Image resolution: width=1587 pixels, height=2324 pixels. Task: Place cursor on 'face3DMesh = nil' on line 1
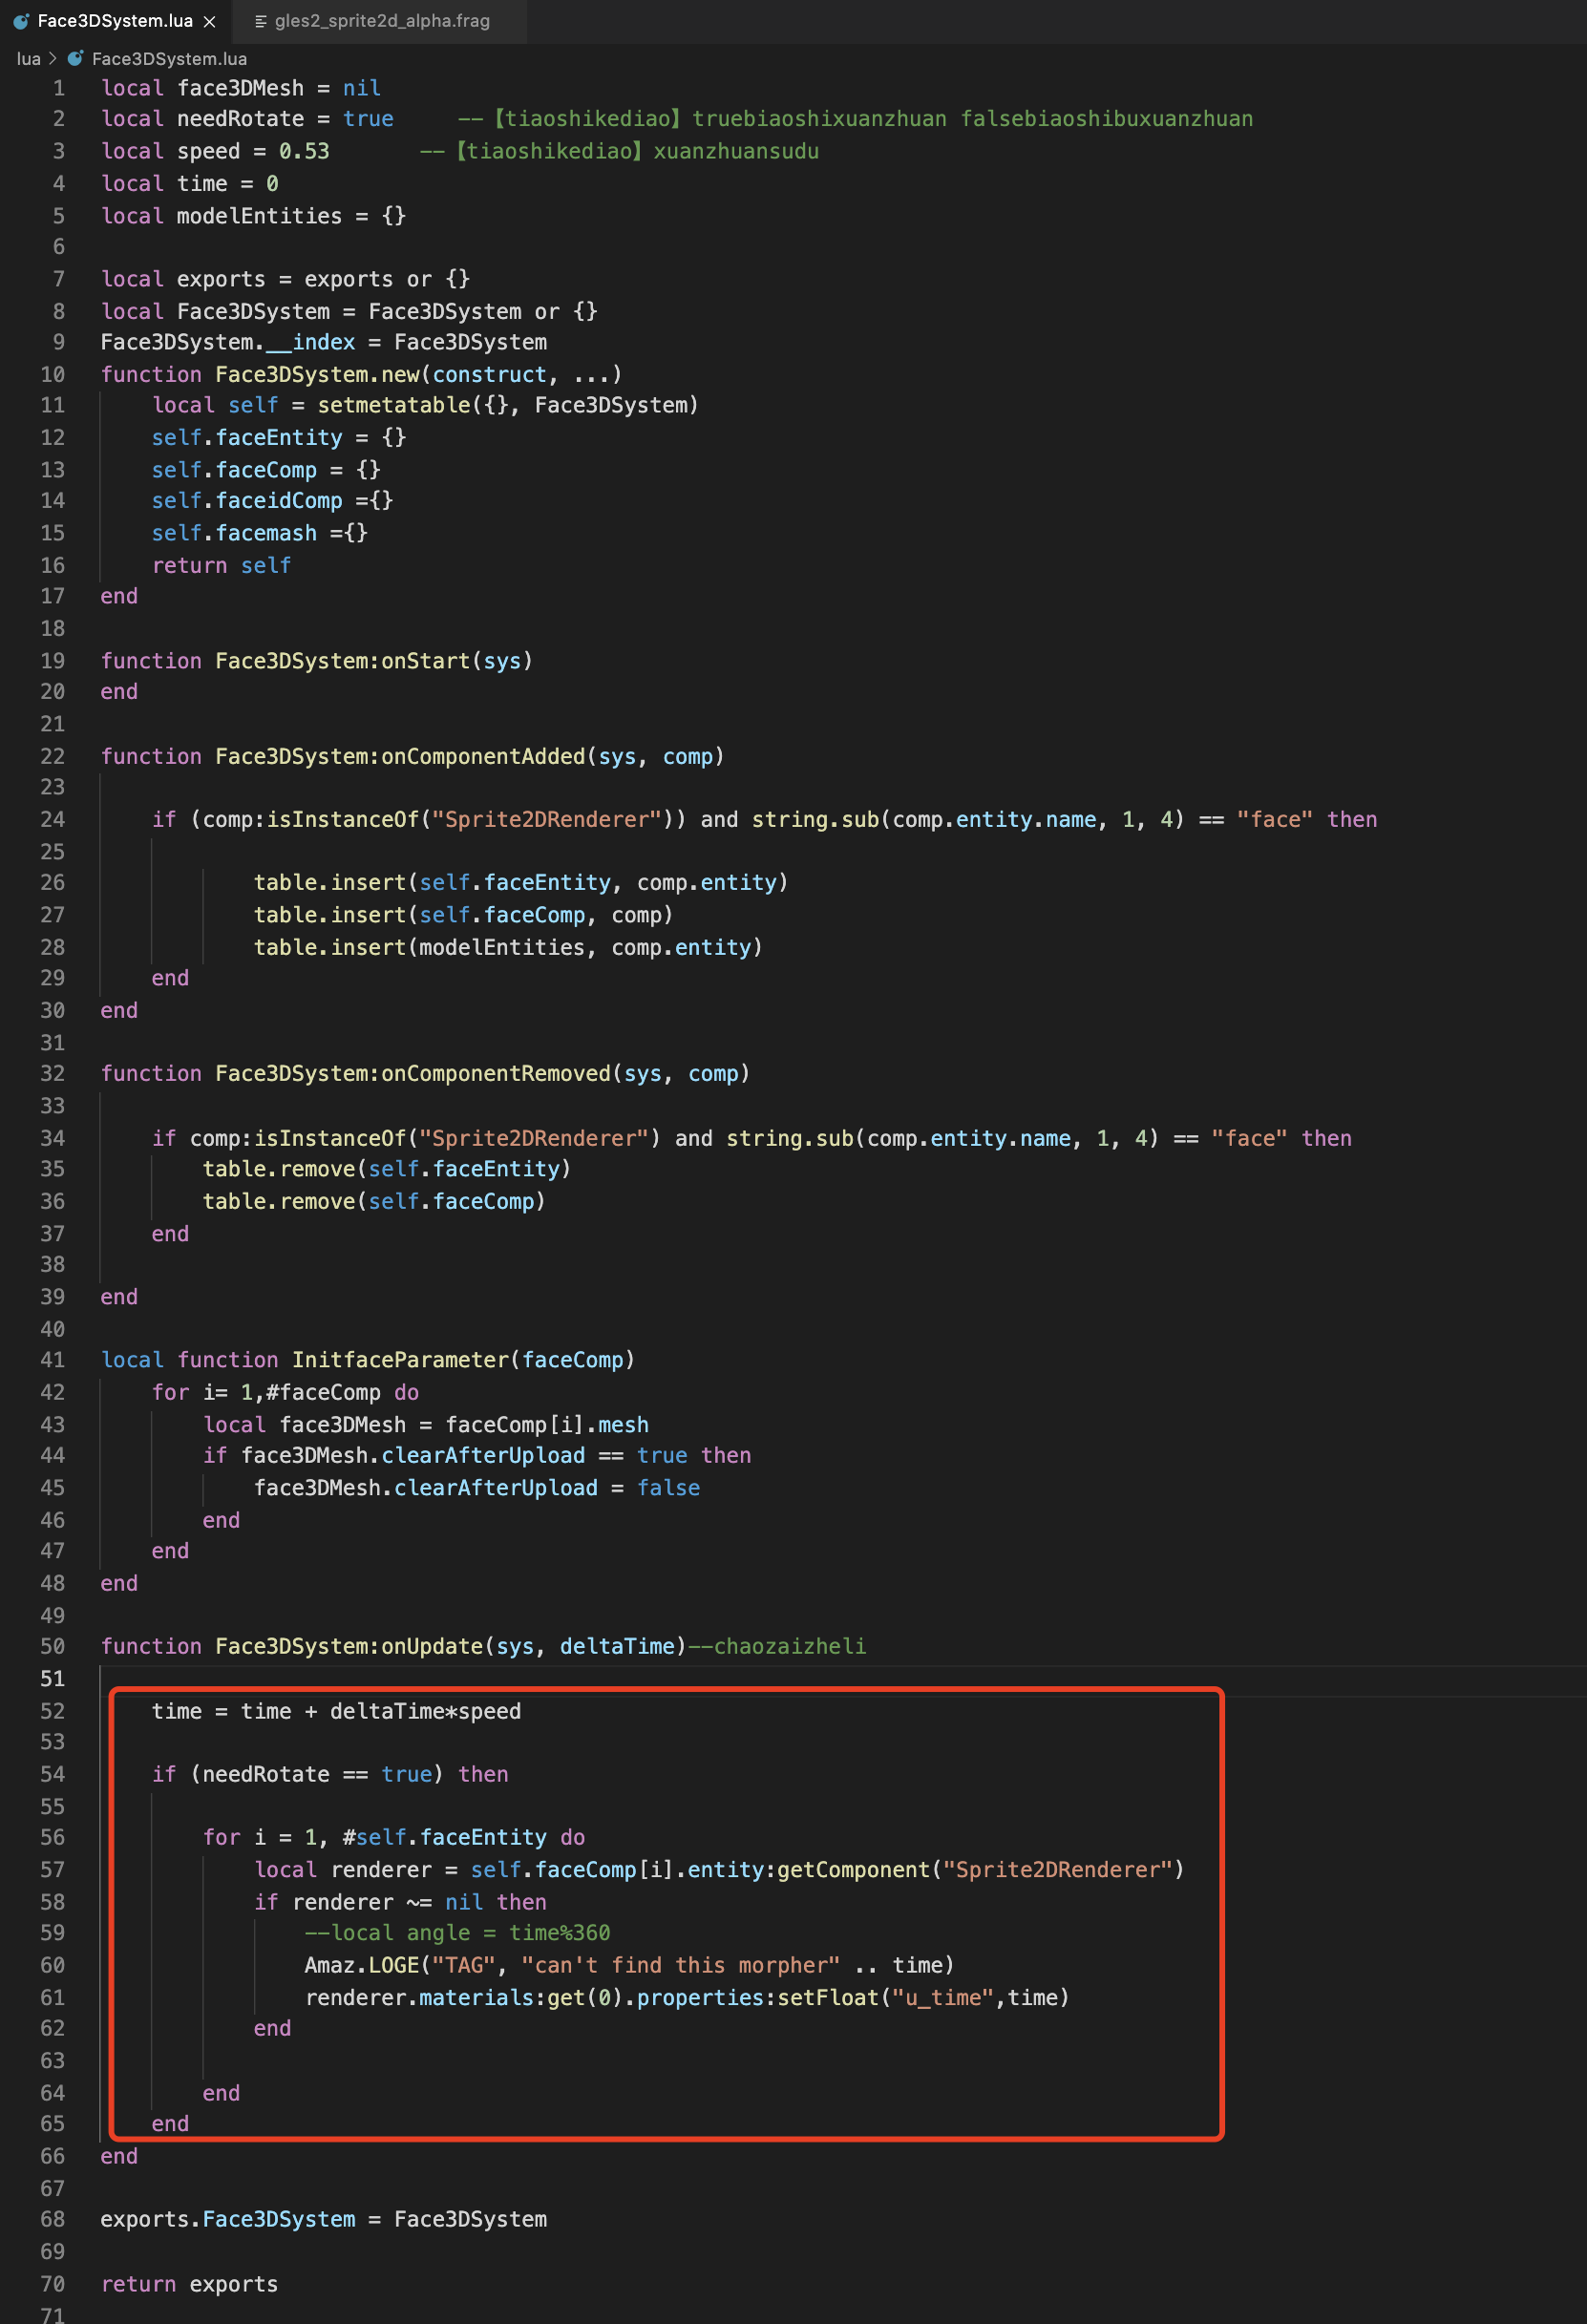coord(279,88)
